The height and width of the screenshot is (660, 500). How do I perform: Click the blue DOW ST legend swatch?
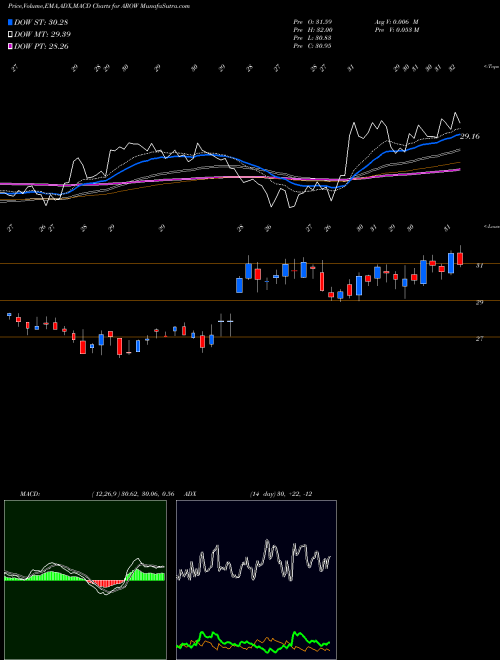pyautogui.click(x=11, y=22)
